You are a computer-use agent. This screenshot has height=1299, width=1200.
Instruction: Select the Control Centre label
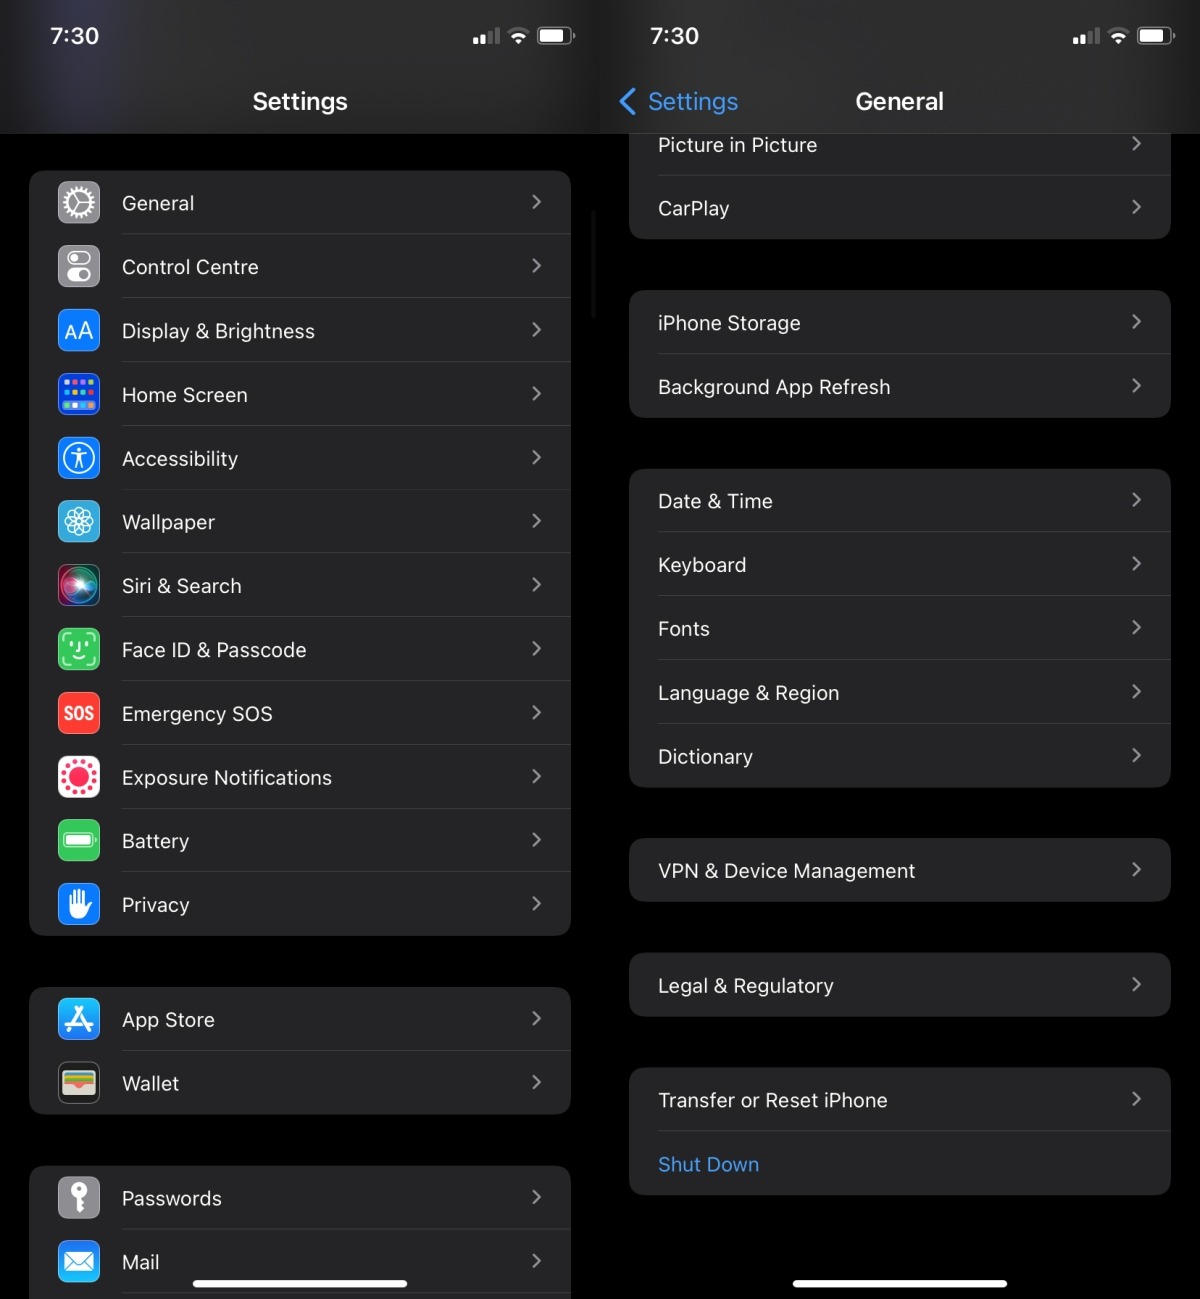coord(190,267)
